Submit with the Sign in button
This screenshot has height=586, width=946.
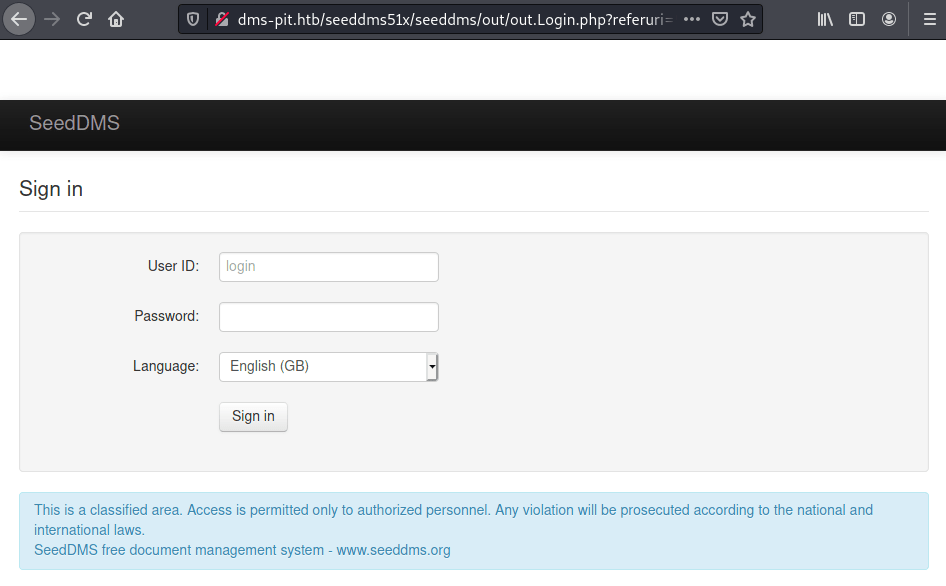[253, 417]
